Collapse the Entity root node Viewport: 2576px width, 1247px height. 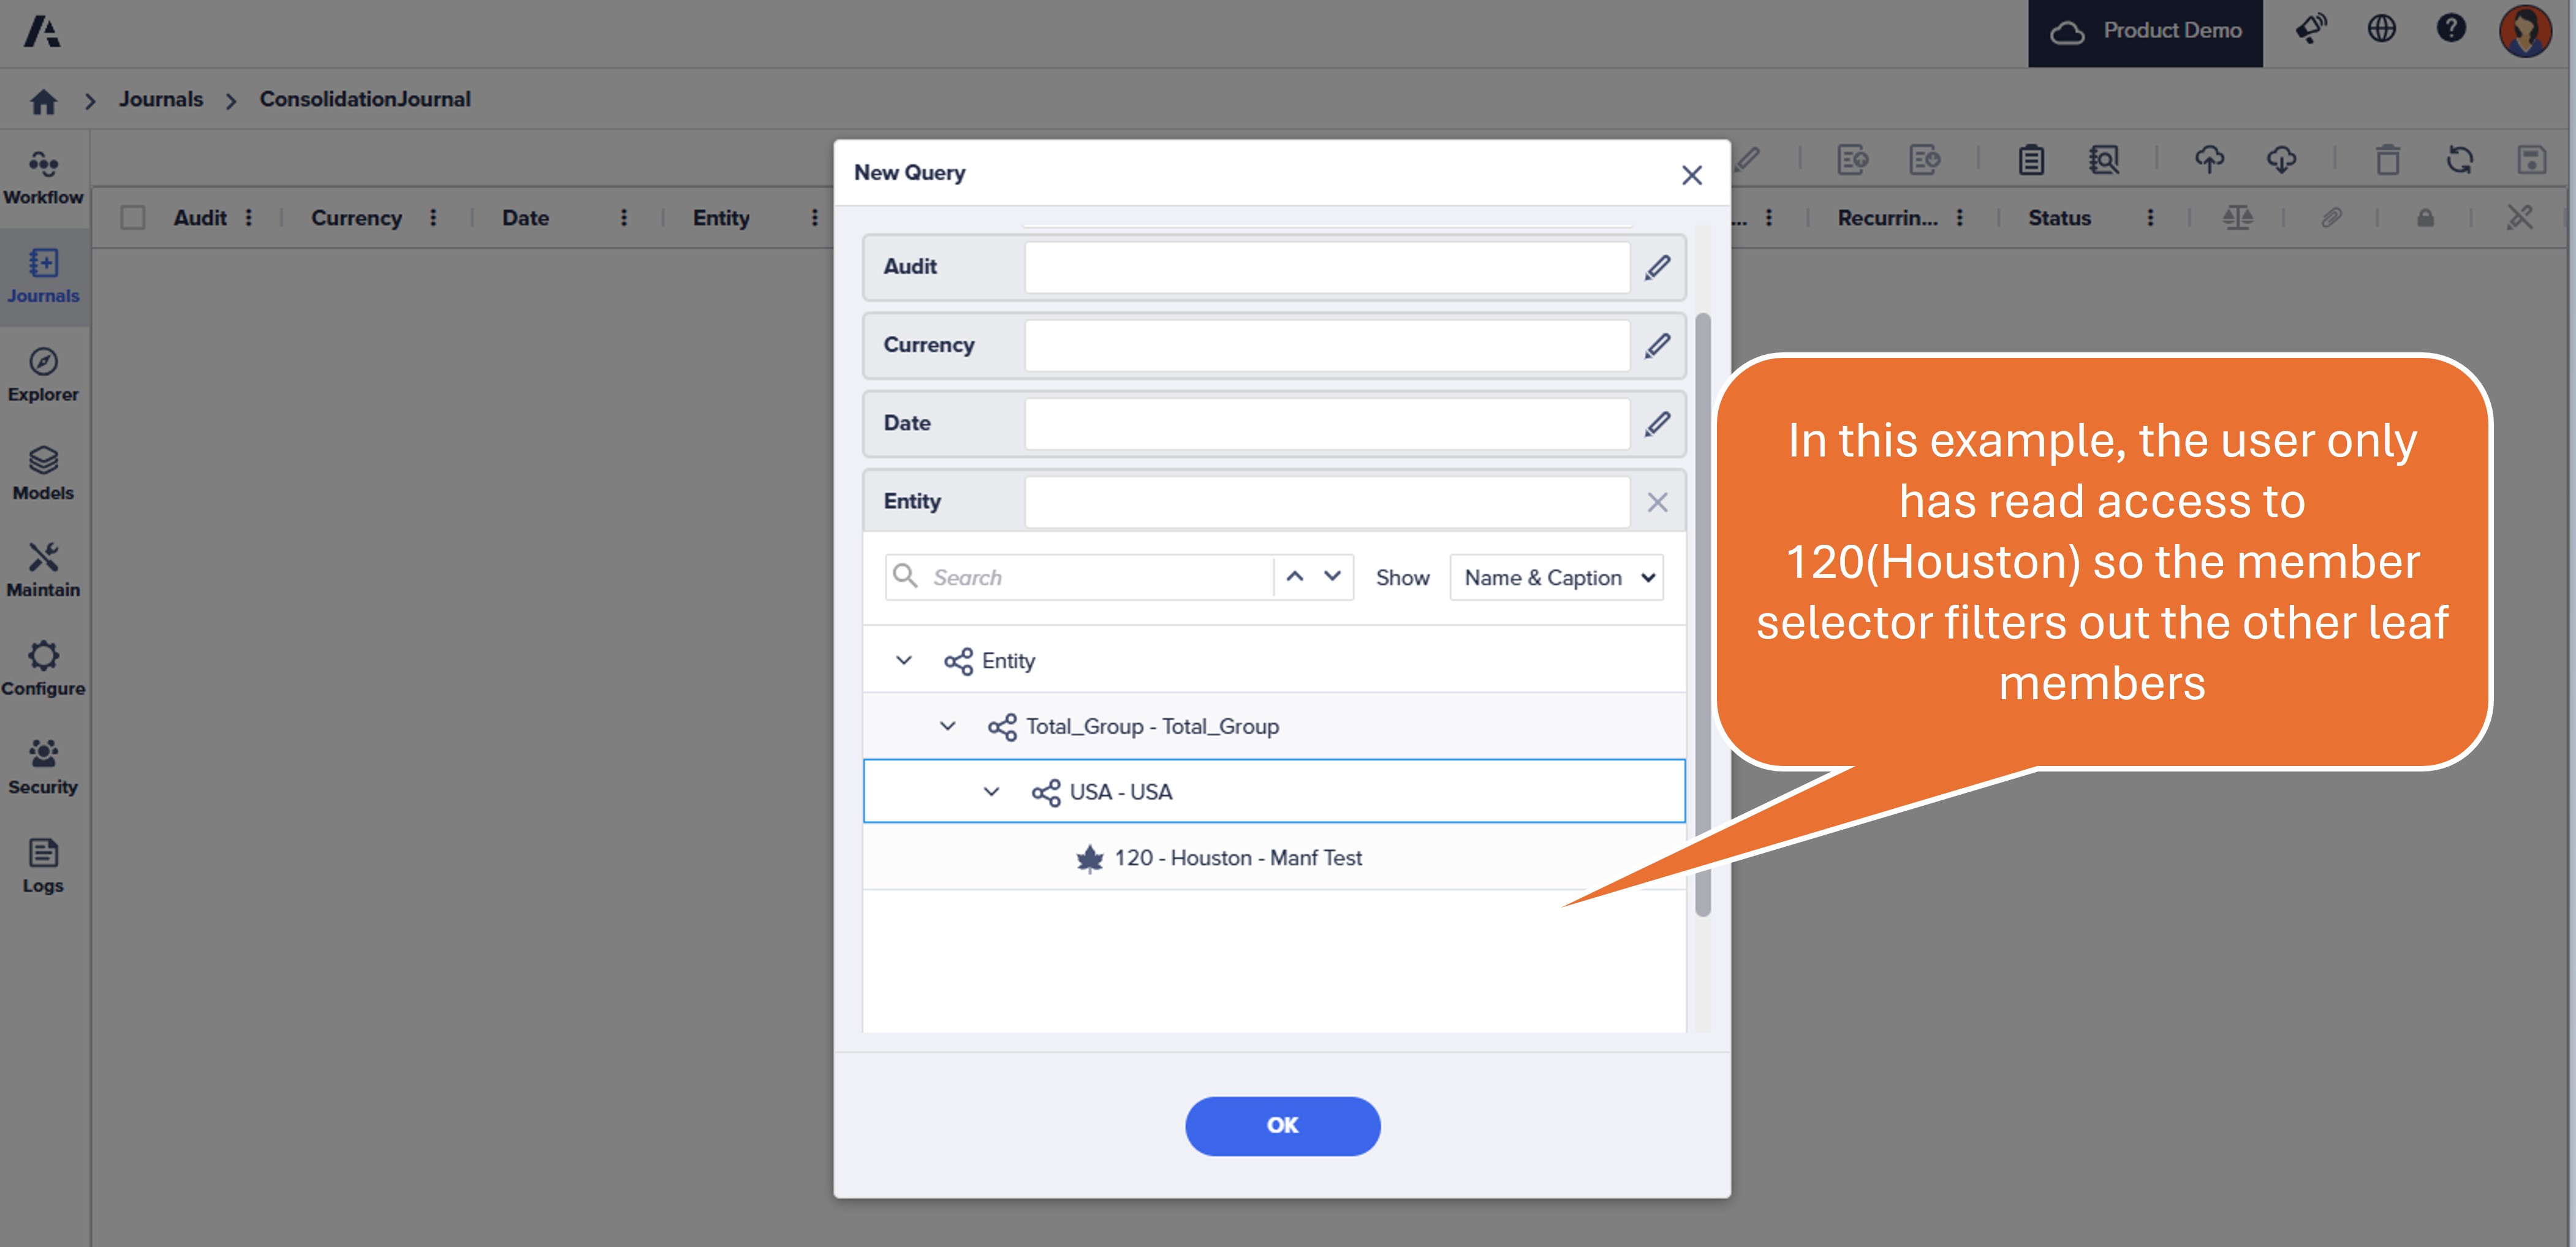point(903,660)
